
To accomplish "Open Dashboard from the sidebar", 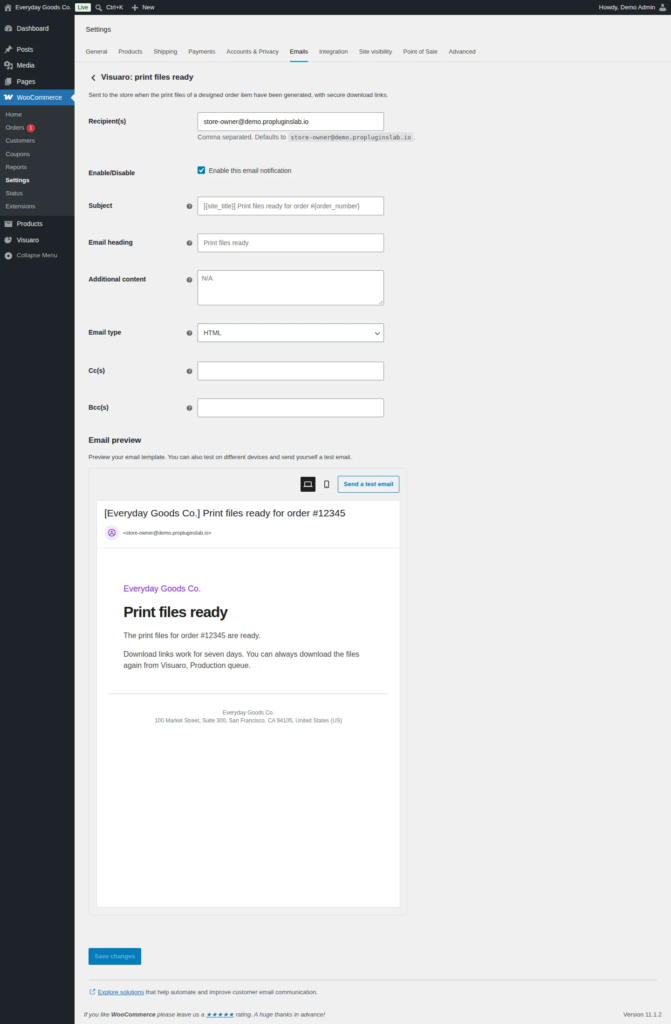I will (32, 29).
